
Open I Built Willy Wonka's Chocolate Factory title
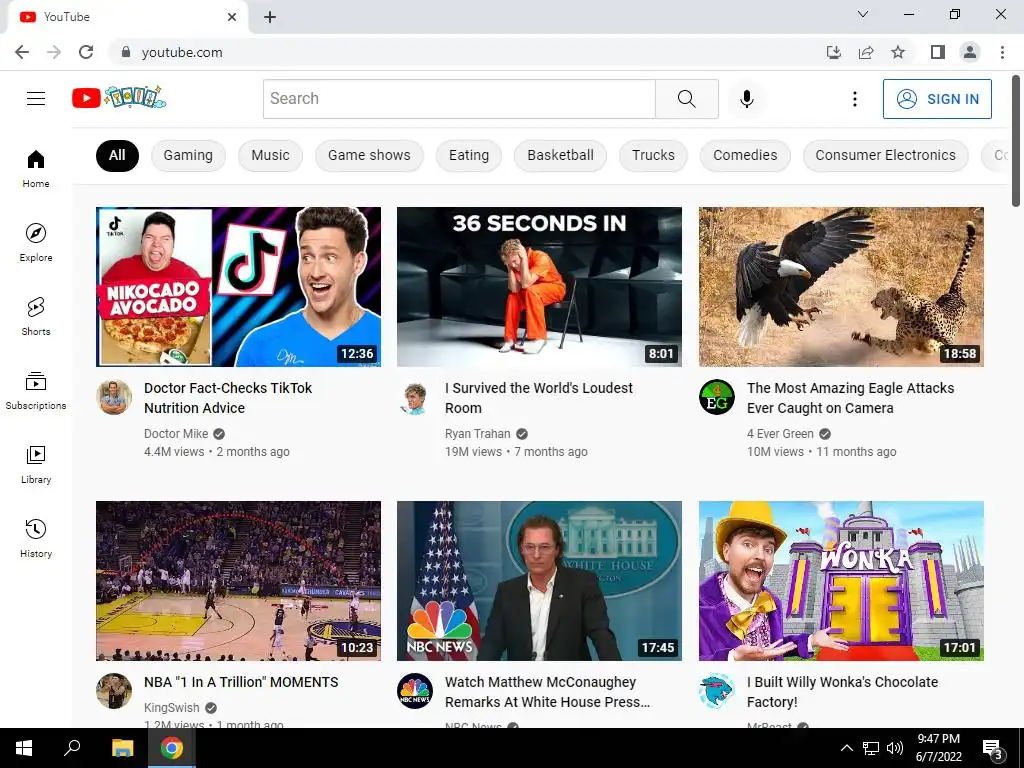click(842, 692)
